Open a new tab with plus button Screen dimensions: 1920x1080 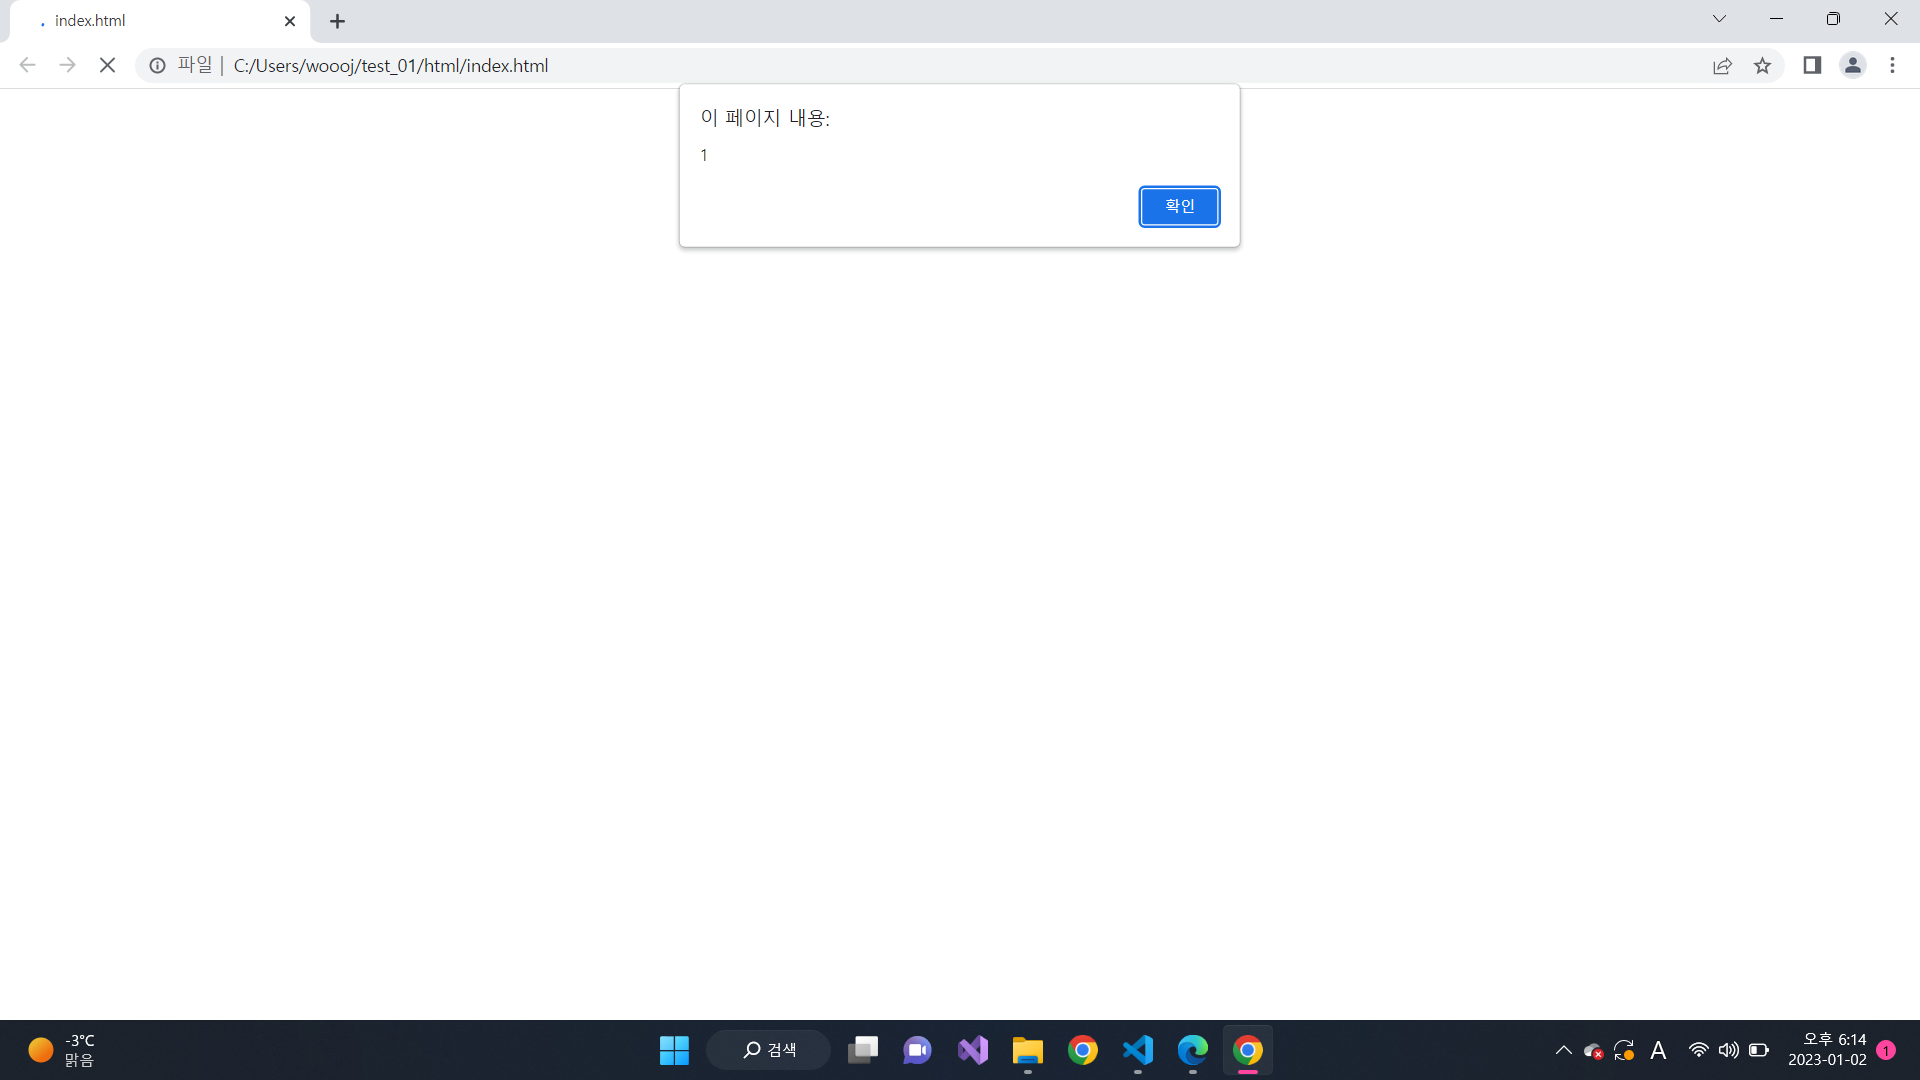tap(338, 21)
